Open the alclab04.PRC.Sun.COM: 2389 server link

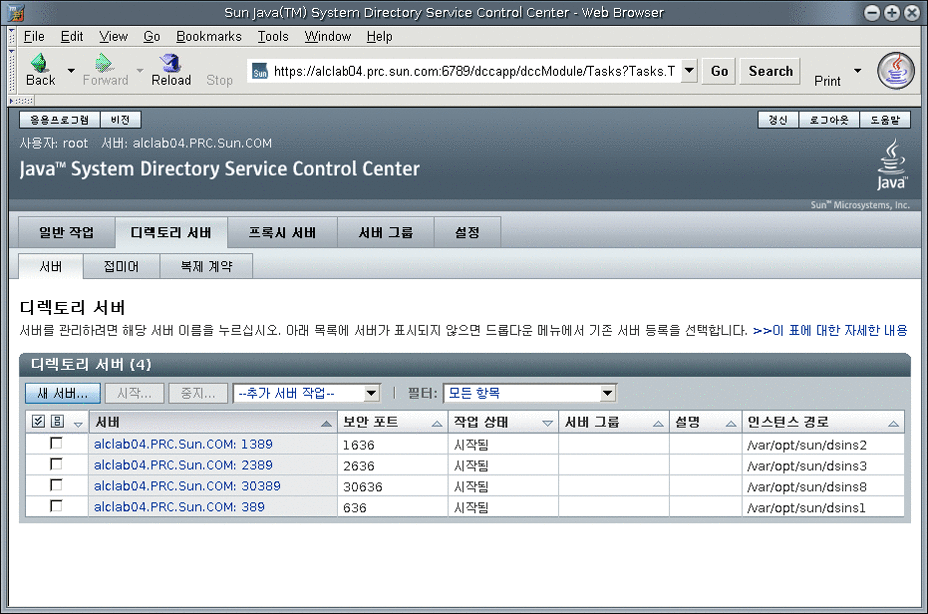point(183,465)
